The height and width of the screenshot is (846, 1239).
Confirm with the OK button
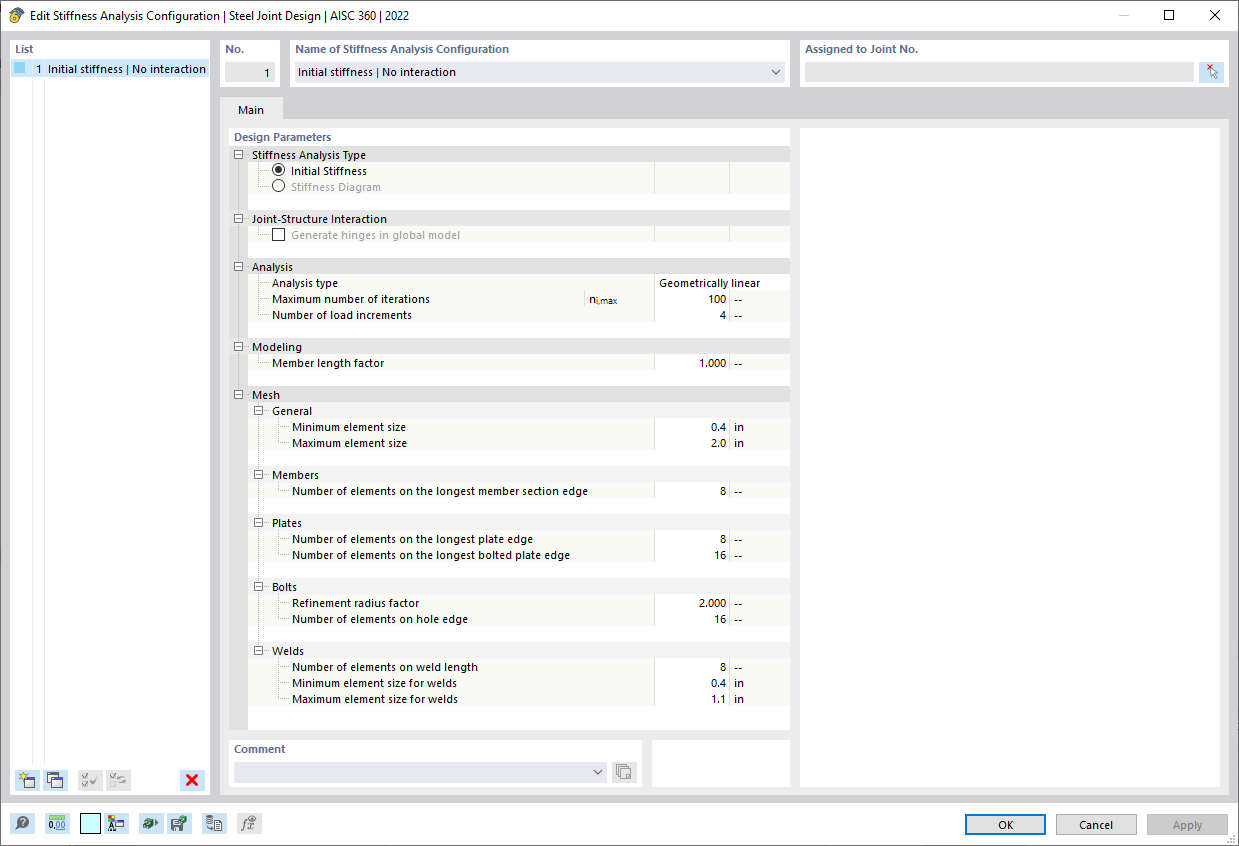1005,825
